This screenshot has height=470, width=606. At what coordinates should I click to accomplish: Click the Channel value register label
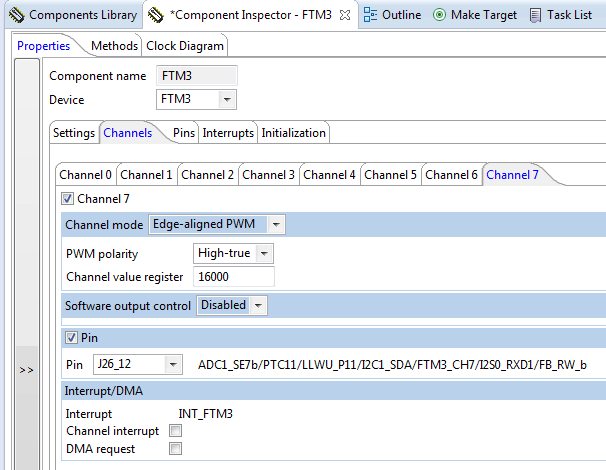(124, 277)
